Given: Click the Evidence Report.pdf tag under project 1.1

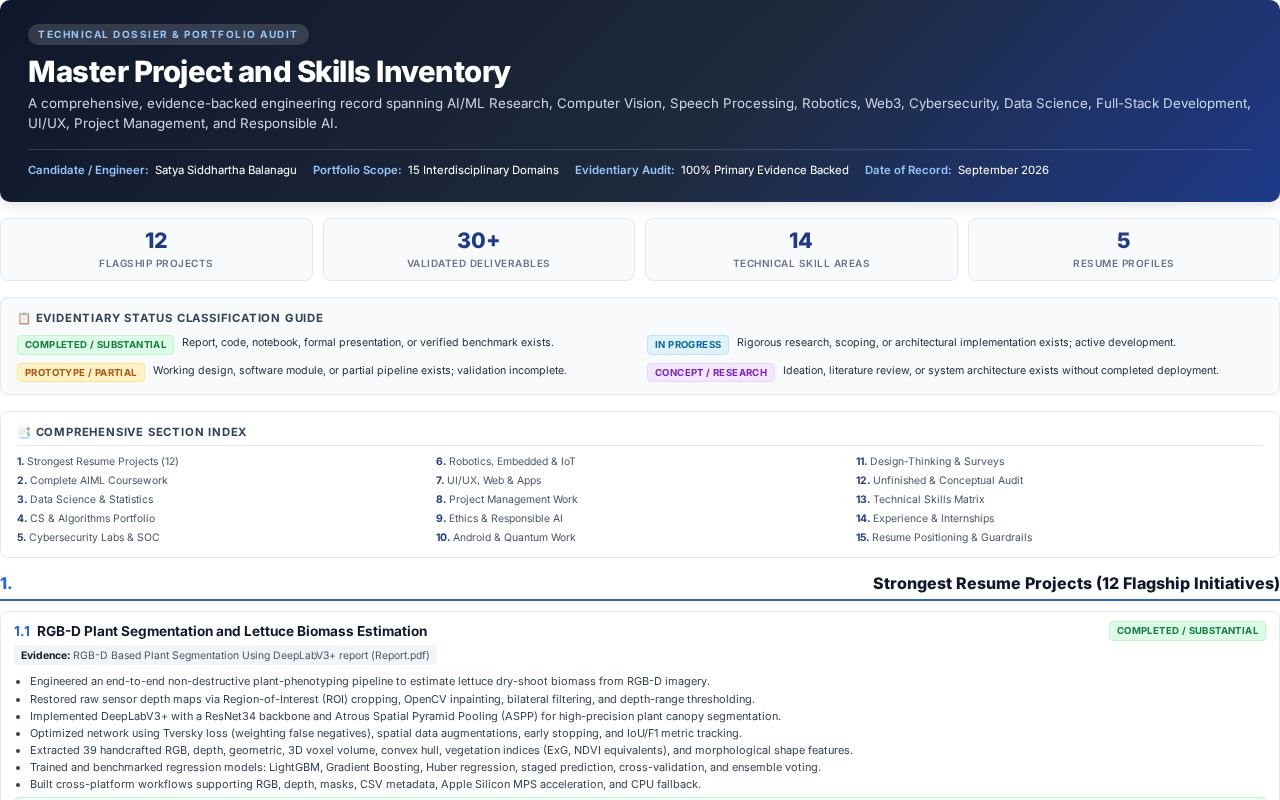Looking at the screenshot, I should (x=225, y=656).
